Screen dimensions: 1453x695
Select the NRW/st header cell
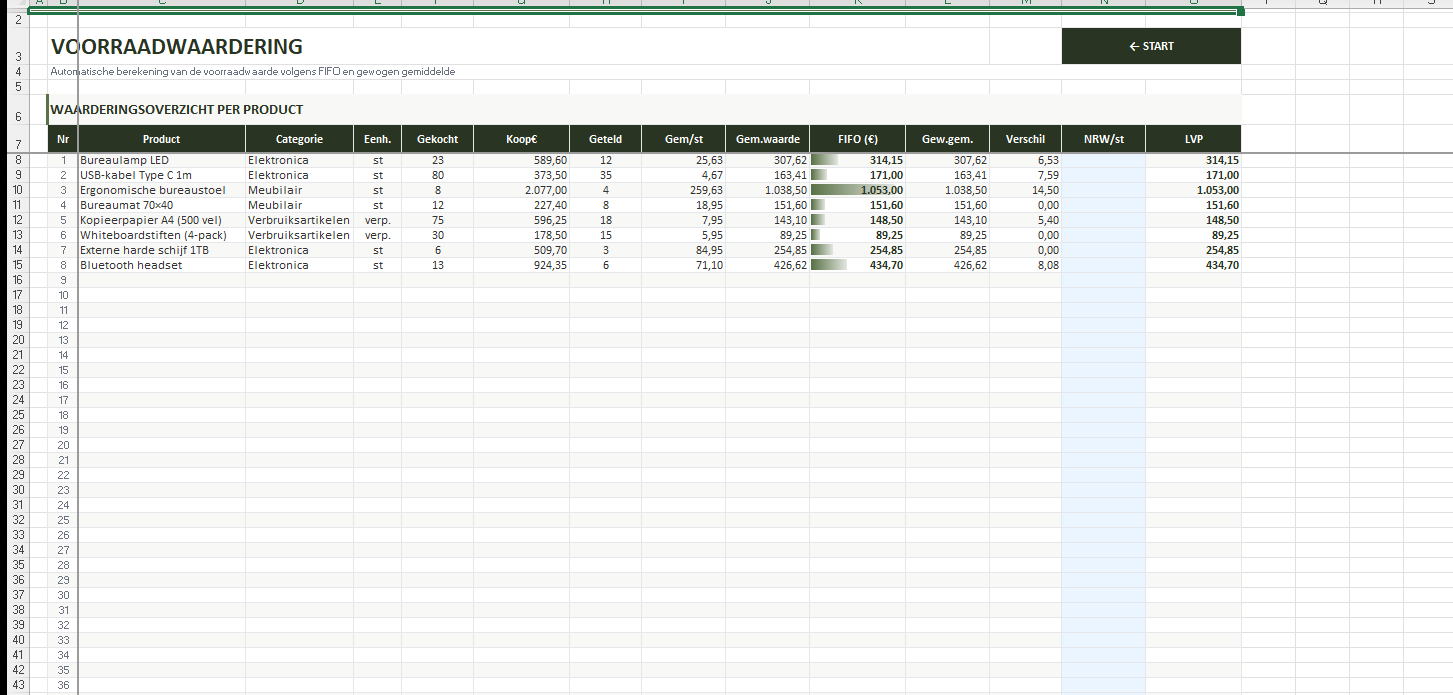click(1103, 139)
